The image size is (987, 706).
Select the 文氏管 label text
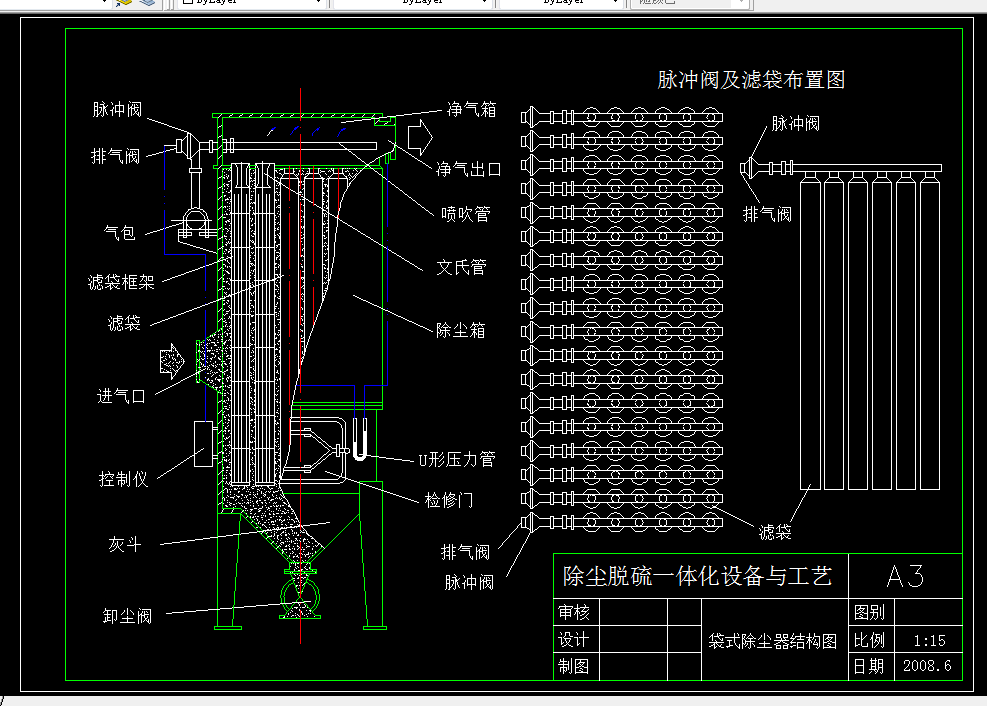(461, 267)
